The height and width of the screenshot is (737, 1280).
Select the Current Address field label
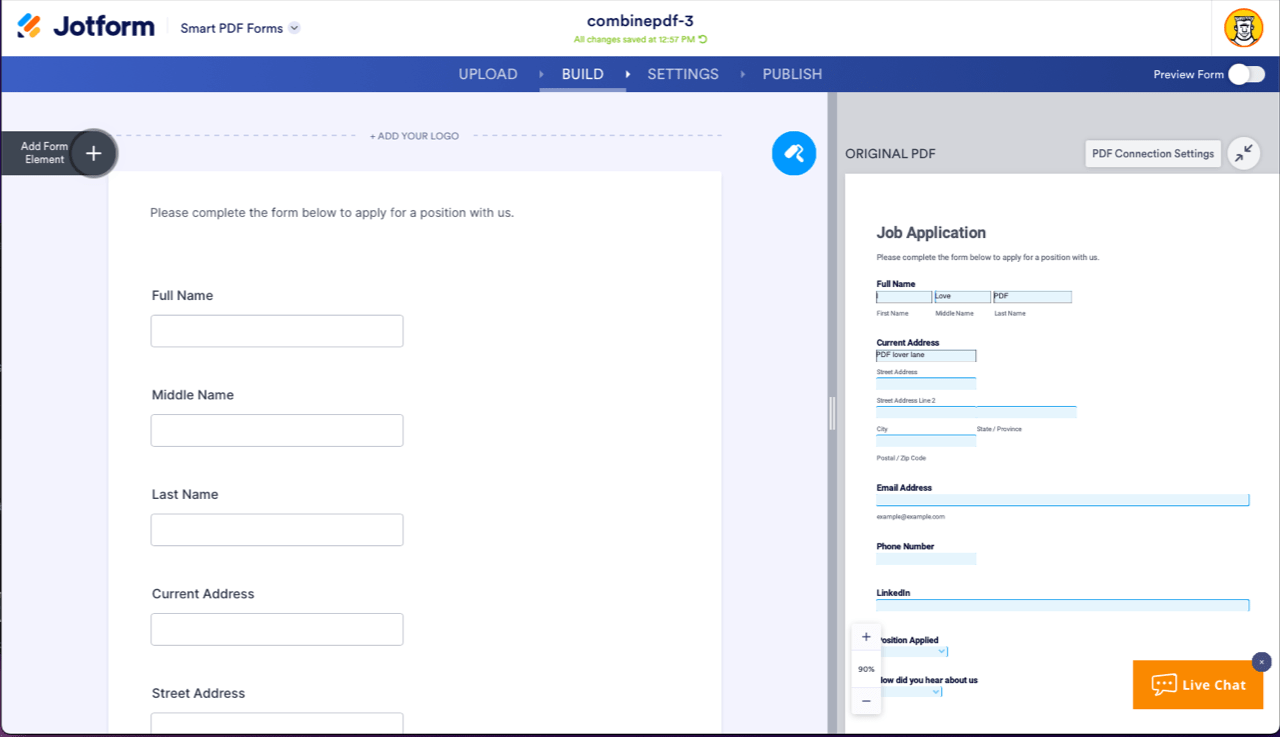pos(203,594)
